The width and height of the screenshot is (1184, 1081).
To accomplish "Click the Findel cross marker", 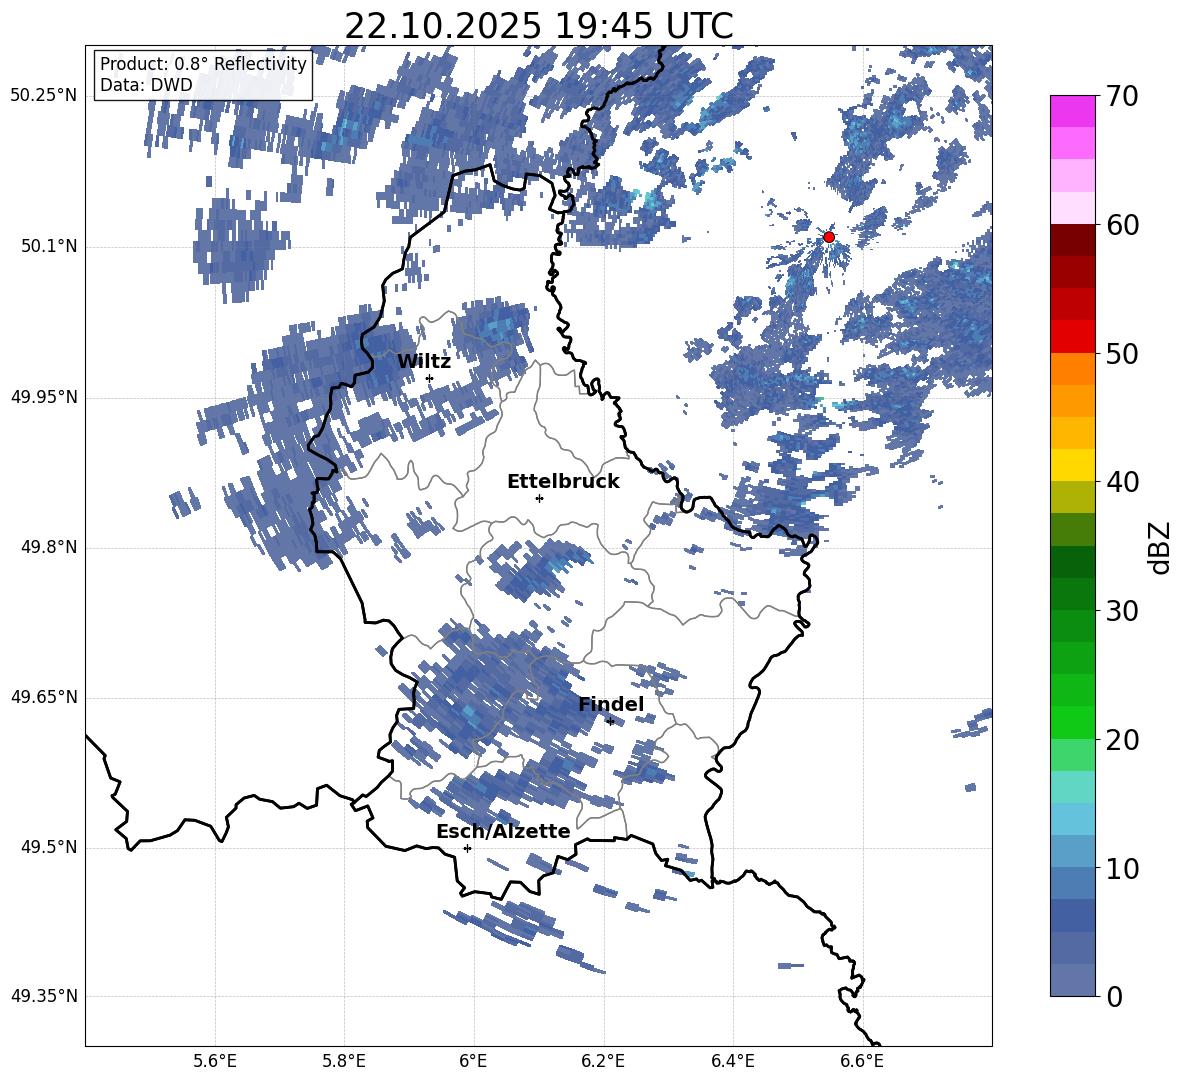I will point(610,722).
